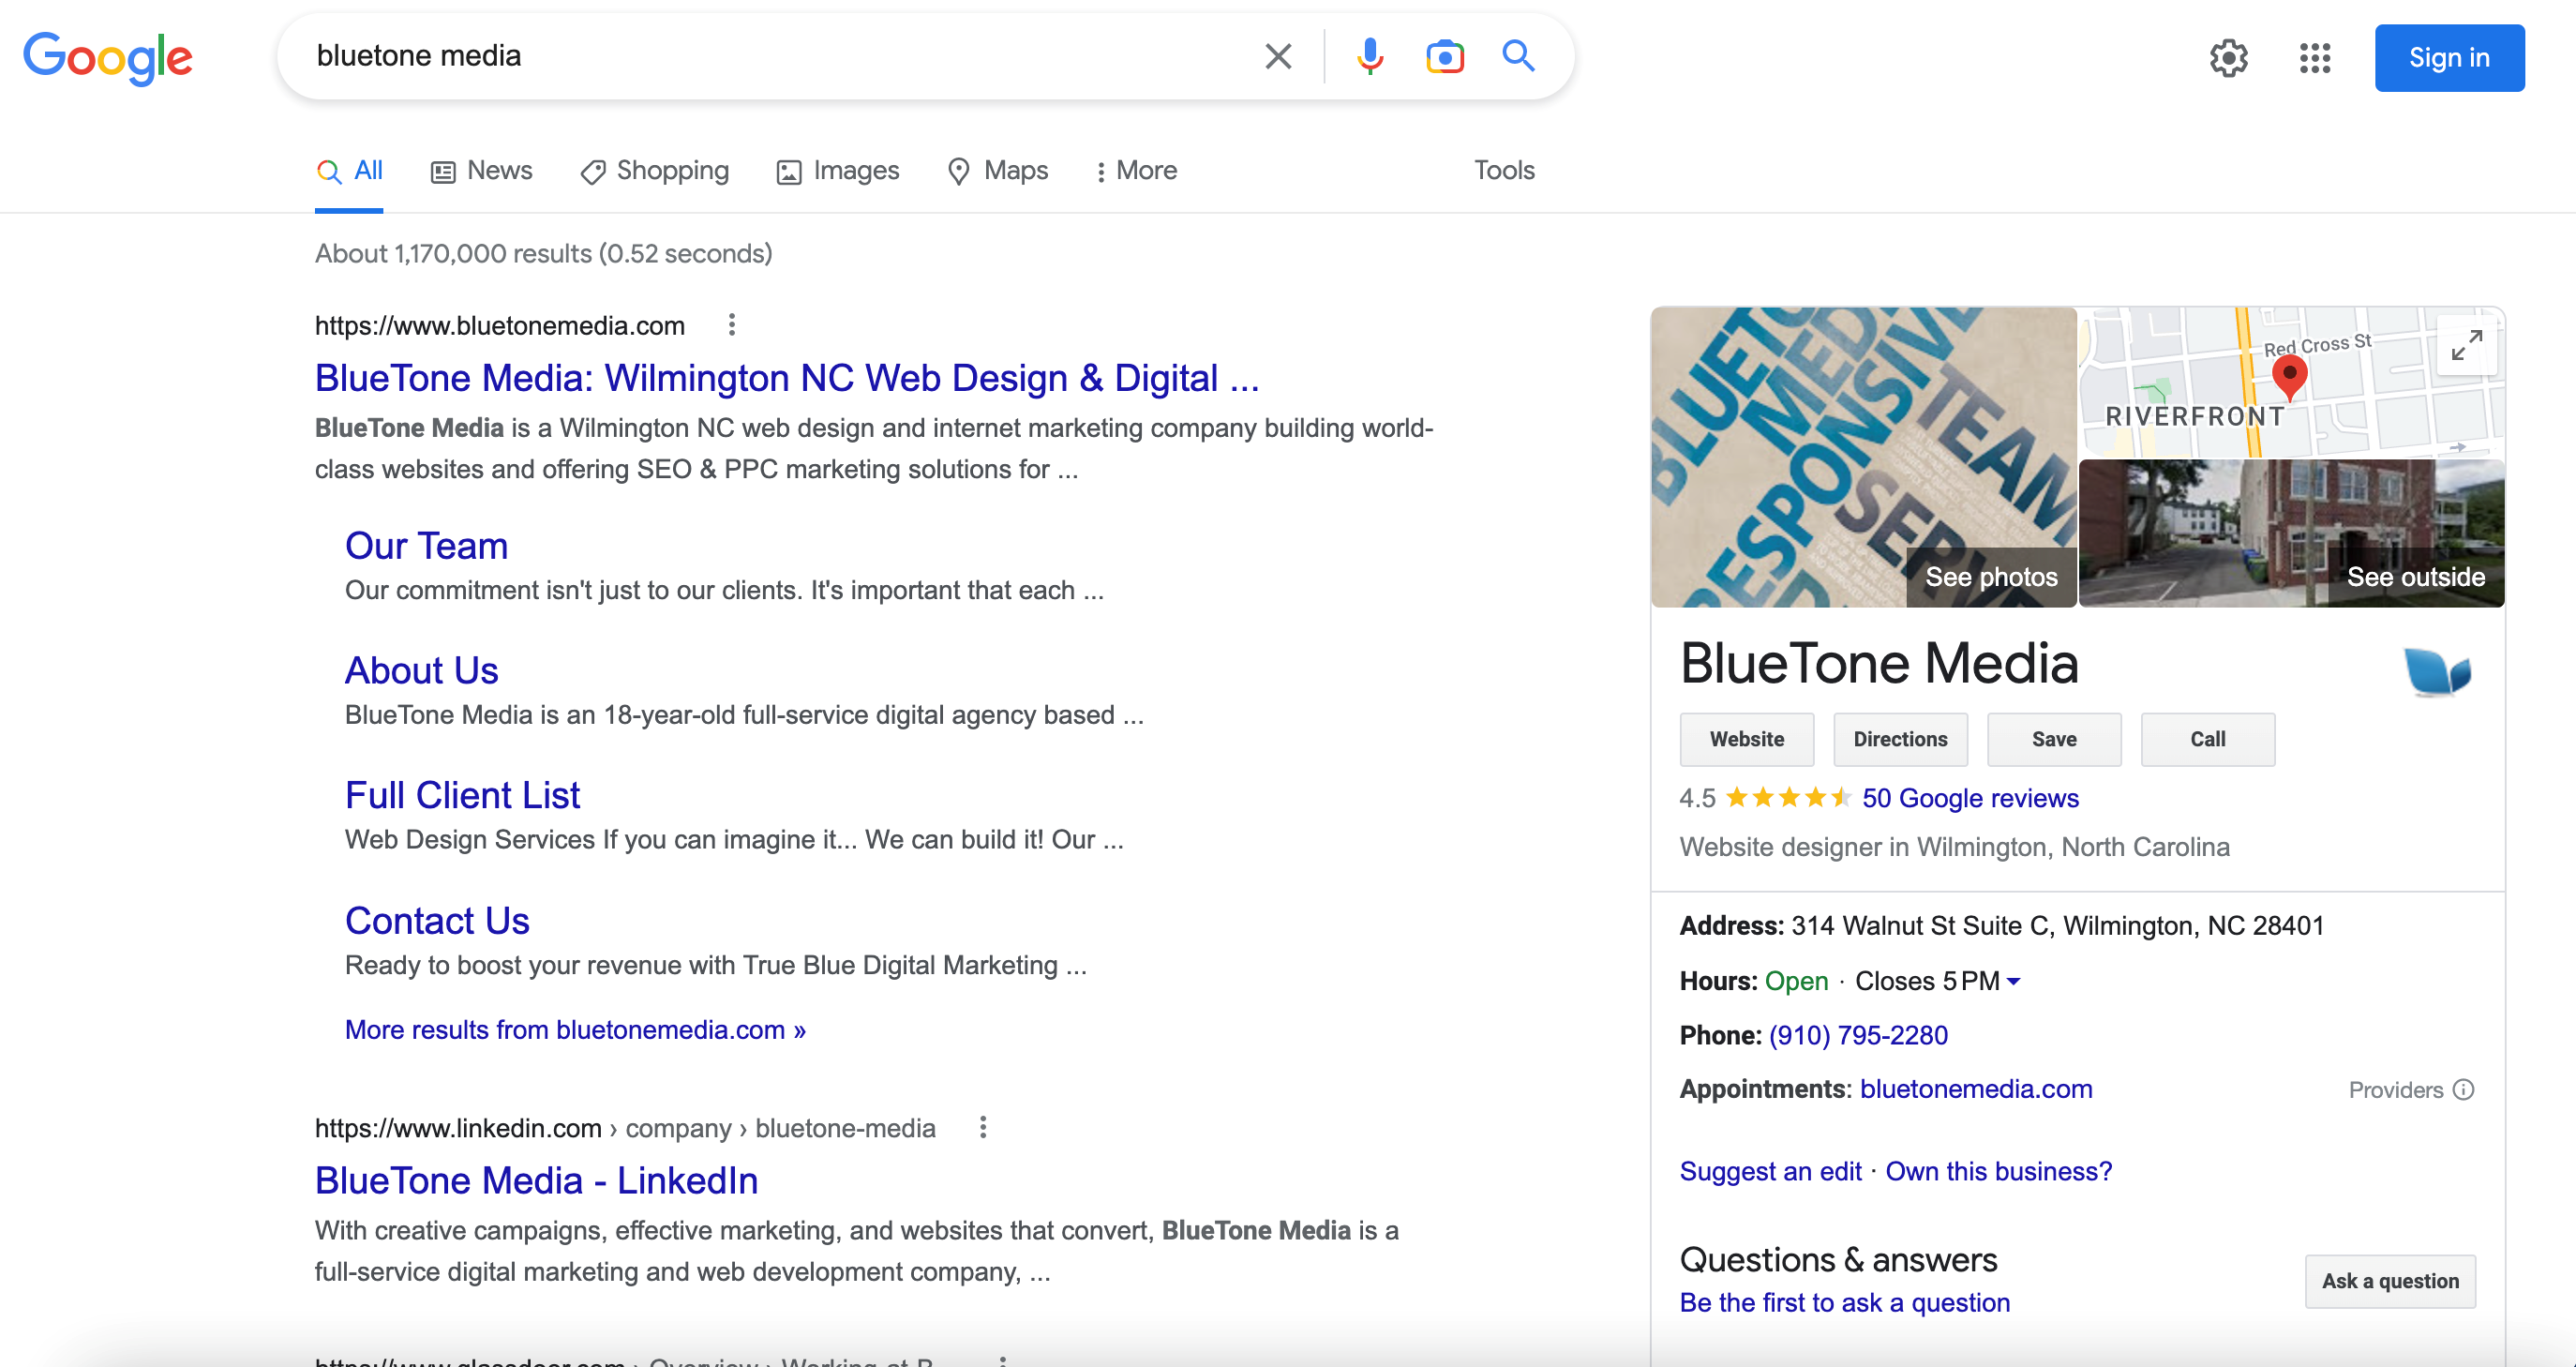This screenshot has height=1367, width=2576.
Task: Clear the search box with the X icon
Action: [x=1278, y=56]
